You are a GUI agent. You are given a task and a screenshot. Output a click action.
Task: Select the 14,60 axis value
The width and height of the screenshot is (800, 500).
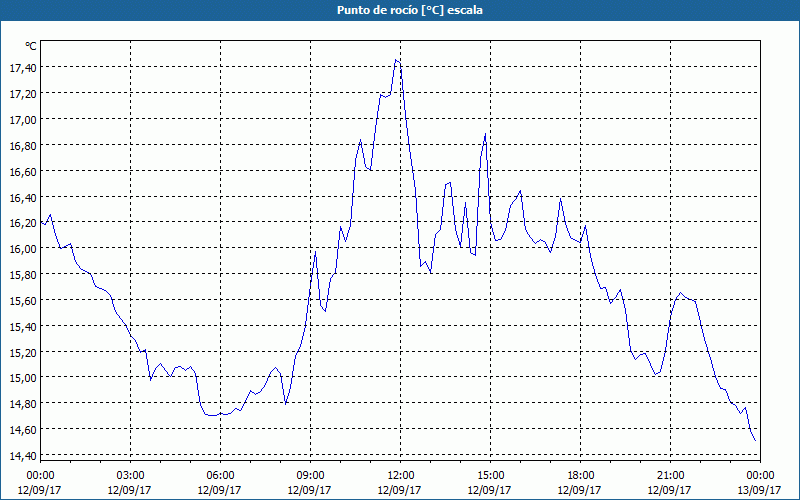(23, 430)
